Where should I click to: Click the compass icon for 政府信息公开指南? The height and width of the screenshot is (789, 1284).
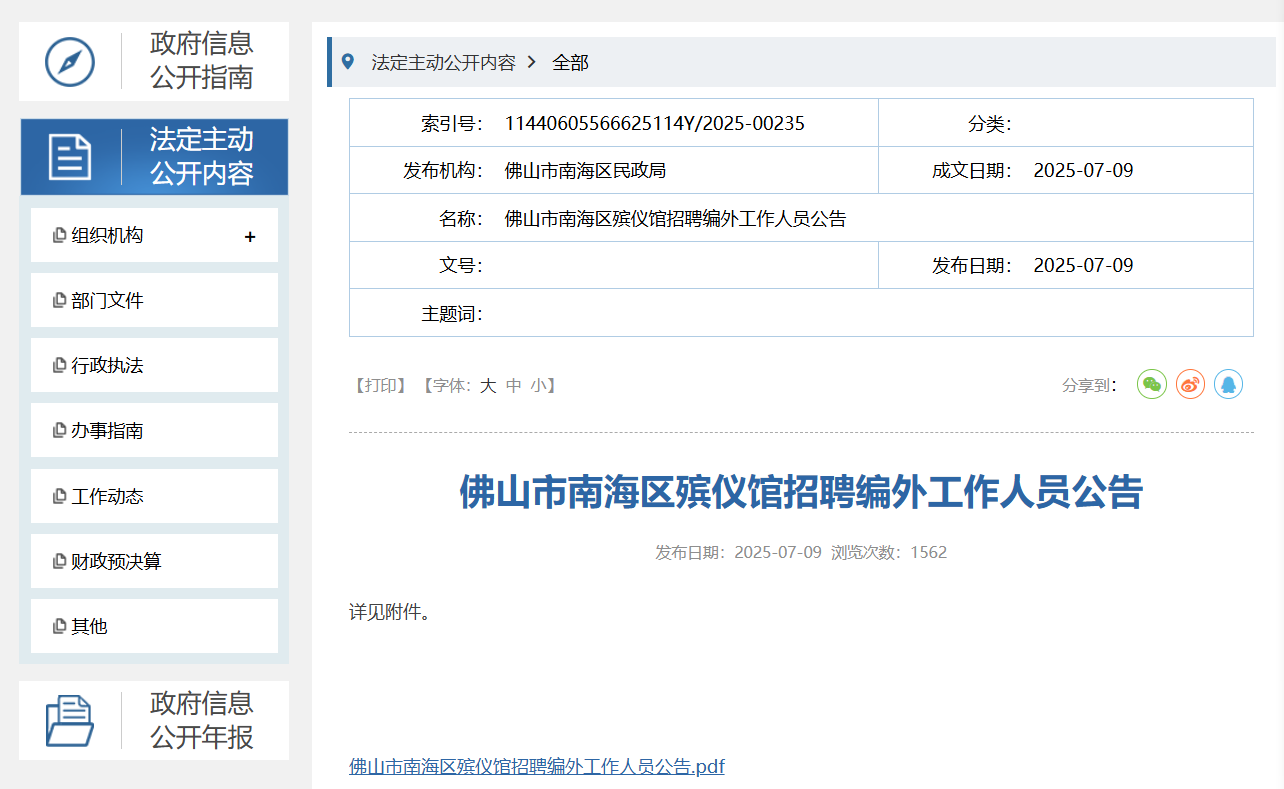point(70,61)
